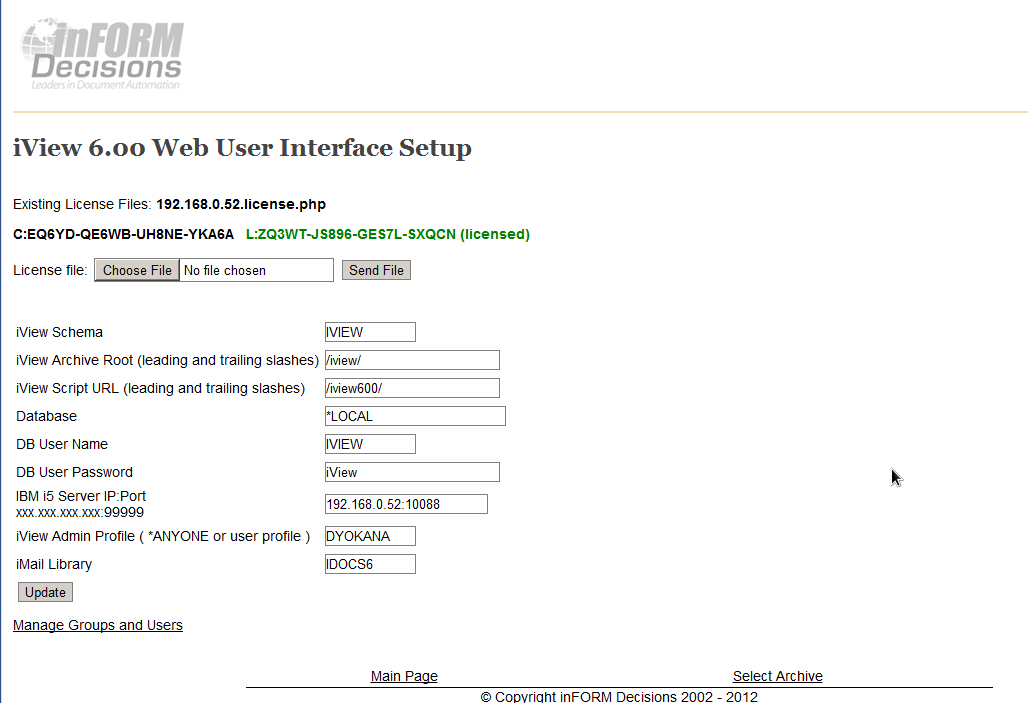Screen dimensions: 1028x703
Task: Click the 'iView Admin Profile' label
Action: 163,536
